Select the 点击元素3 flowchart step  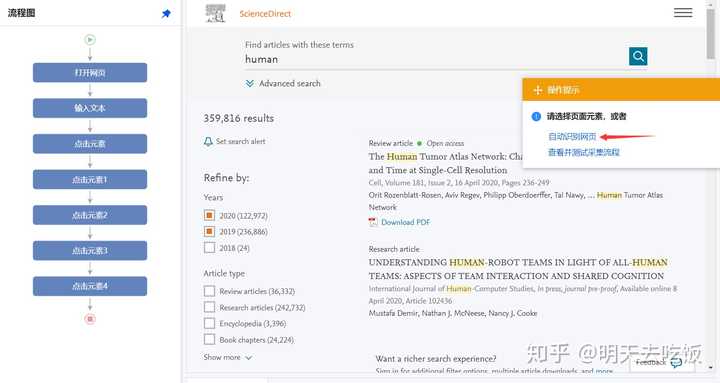pos(90,251)
